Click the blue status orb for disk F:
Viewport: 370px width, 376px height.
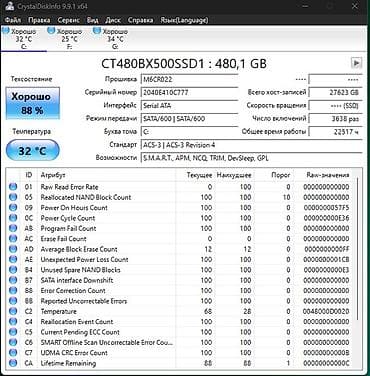(x=51, y=31)
